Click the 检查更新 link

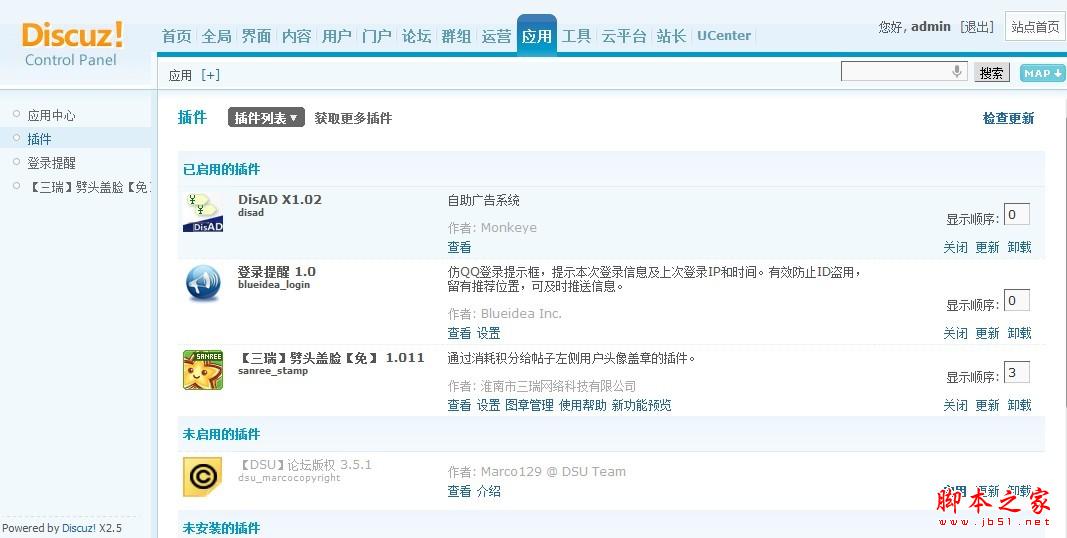pos(1008,118)
